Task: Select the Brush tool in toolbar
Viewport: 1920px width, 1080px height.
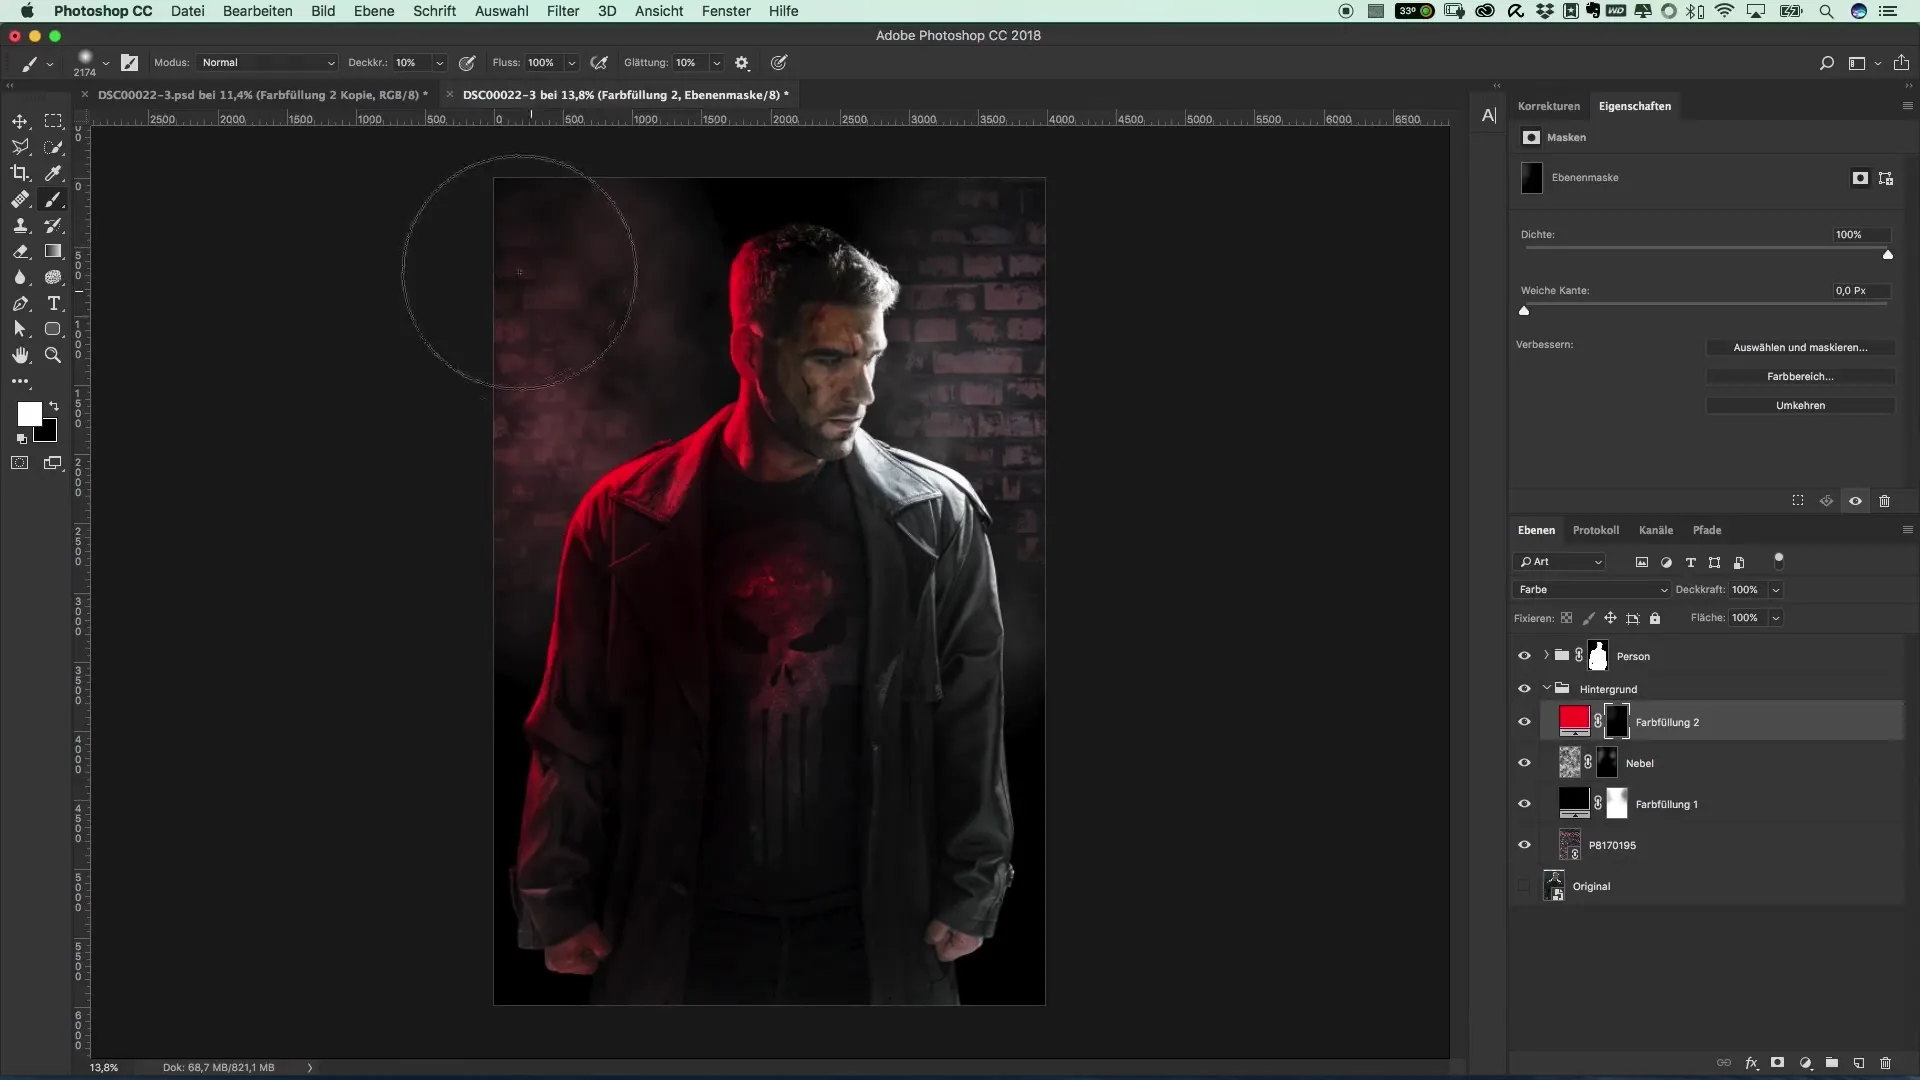Action: point(53,200)
